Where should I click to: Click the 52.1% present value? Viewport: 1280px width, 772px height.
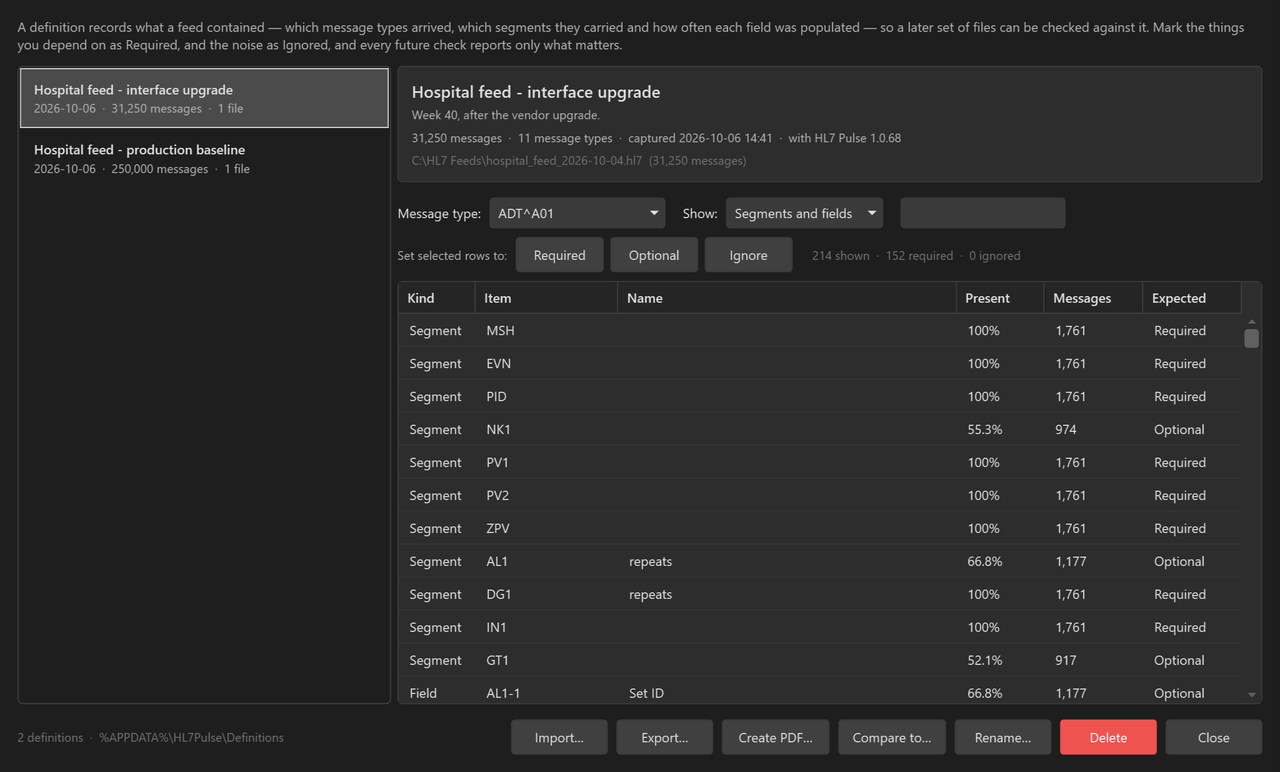point(985,660)
